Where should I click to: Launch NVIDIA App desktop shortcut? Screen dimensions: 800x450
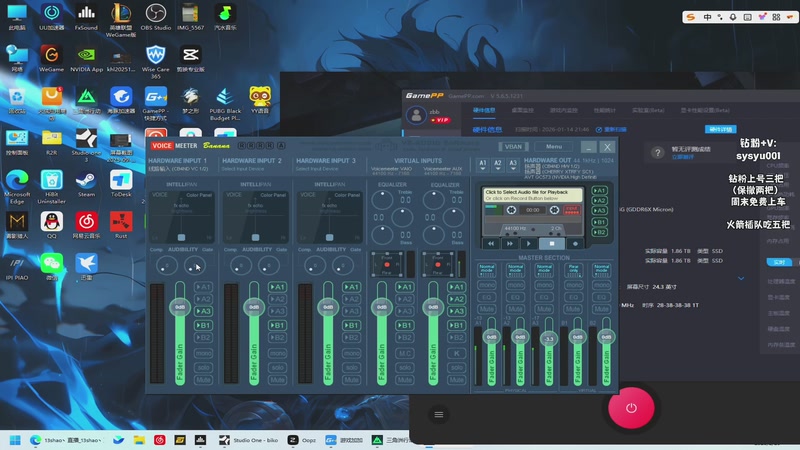click(x=86, y=59)
